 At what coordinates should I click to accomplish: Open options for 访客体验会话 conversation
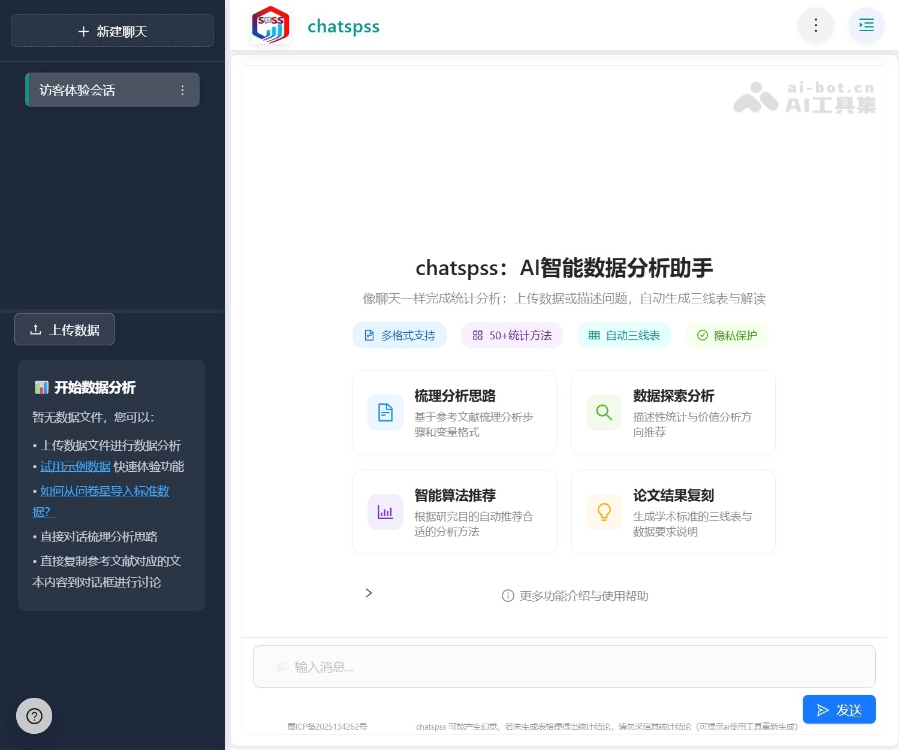tap(183, 90)
